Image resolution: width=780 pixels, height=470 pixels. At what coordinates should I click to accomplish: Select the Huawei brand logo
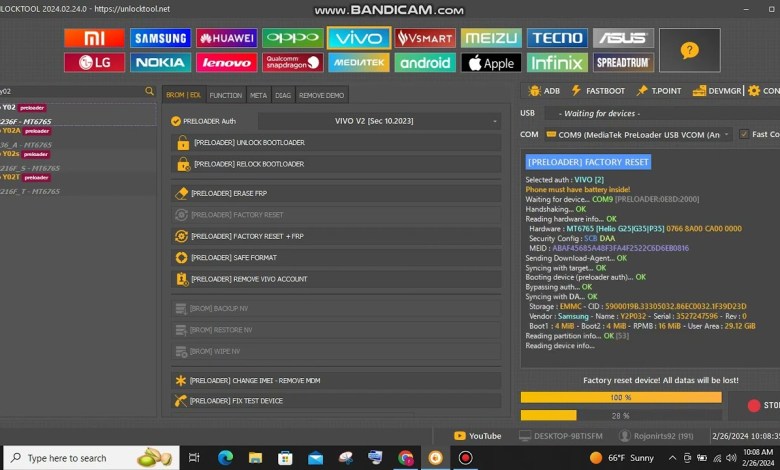coord(226,38)
